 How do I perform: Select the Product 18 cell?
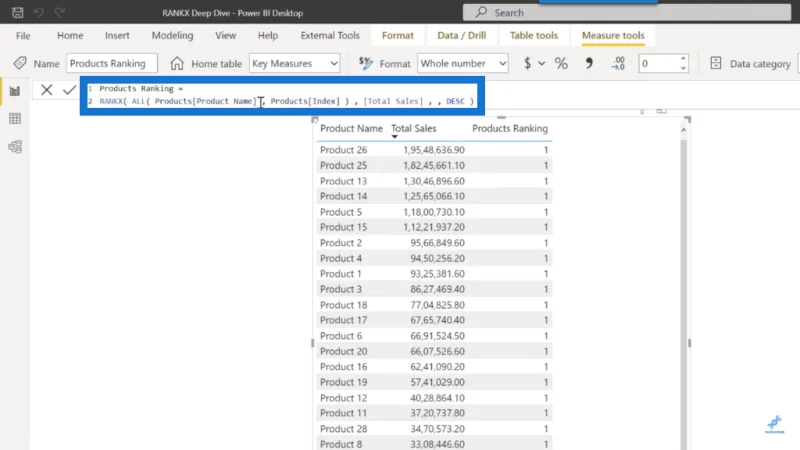click(x=343, y=305)
